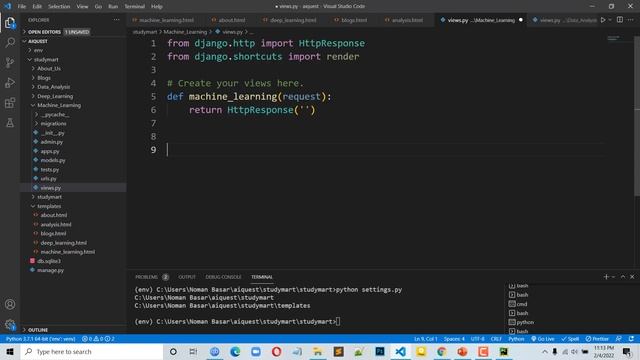Open the Terminal menu
Image resolution: width=640 pixels, height=360 pixels.
click(x=135, y=6)
